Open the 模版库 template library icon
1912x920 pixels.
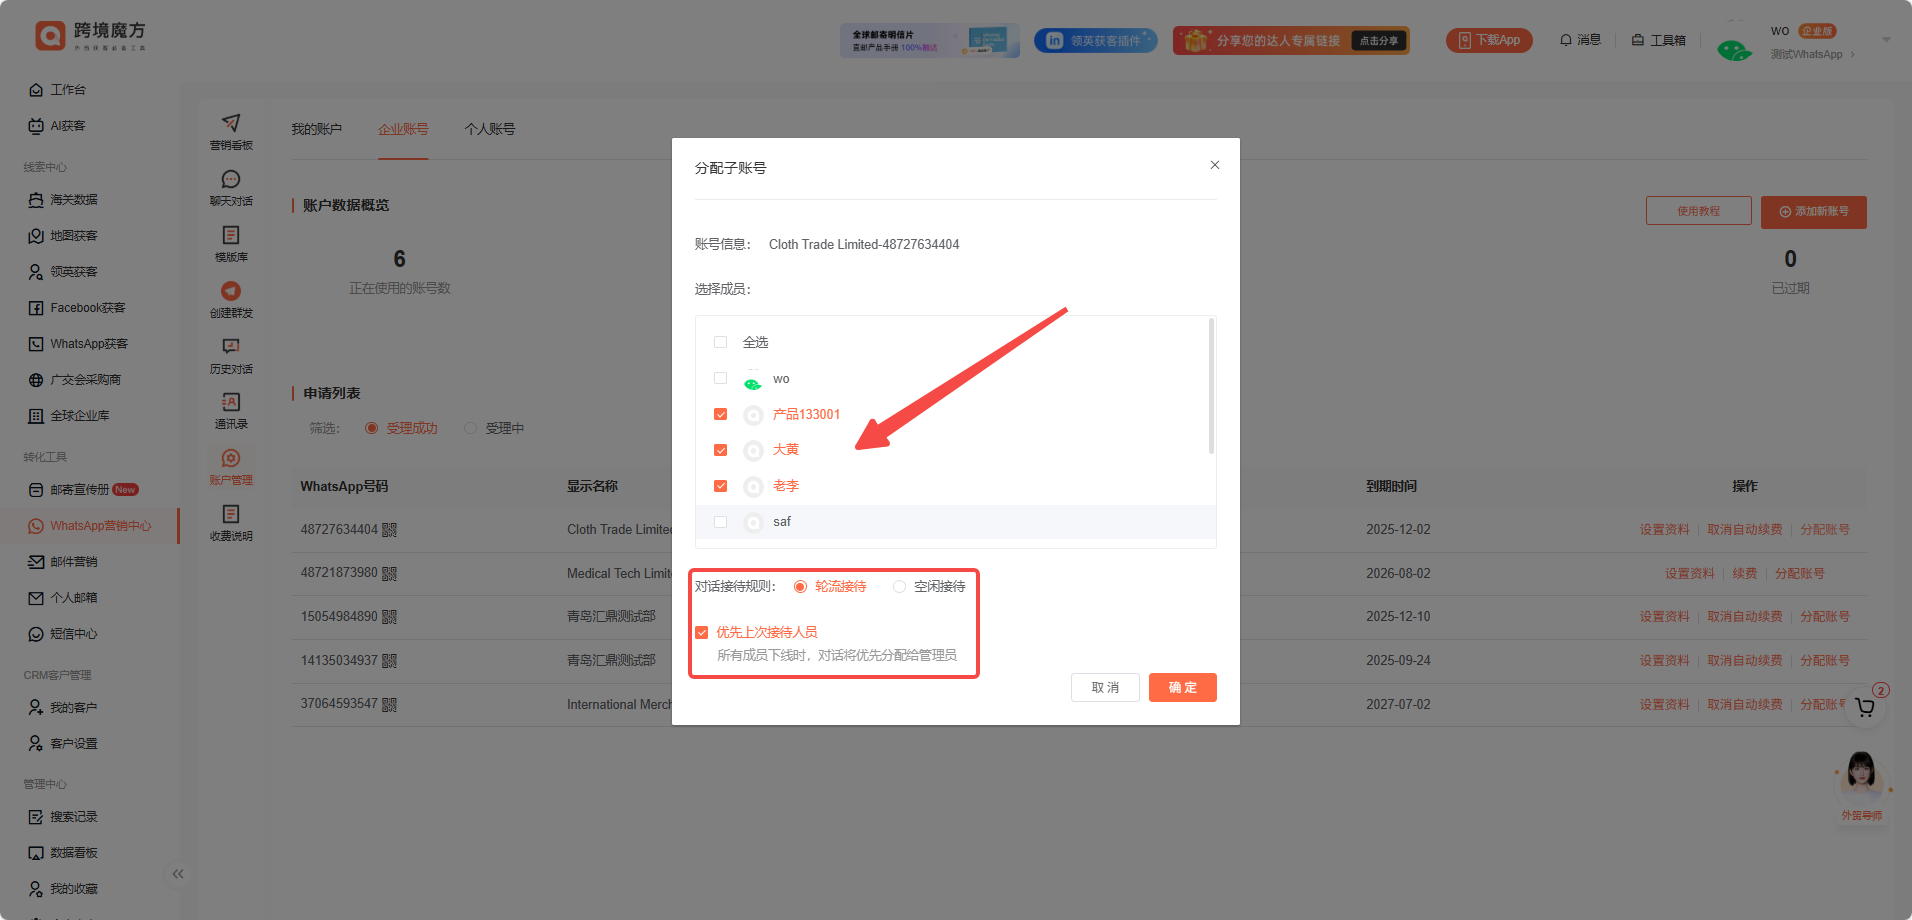tap(231, 236)
